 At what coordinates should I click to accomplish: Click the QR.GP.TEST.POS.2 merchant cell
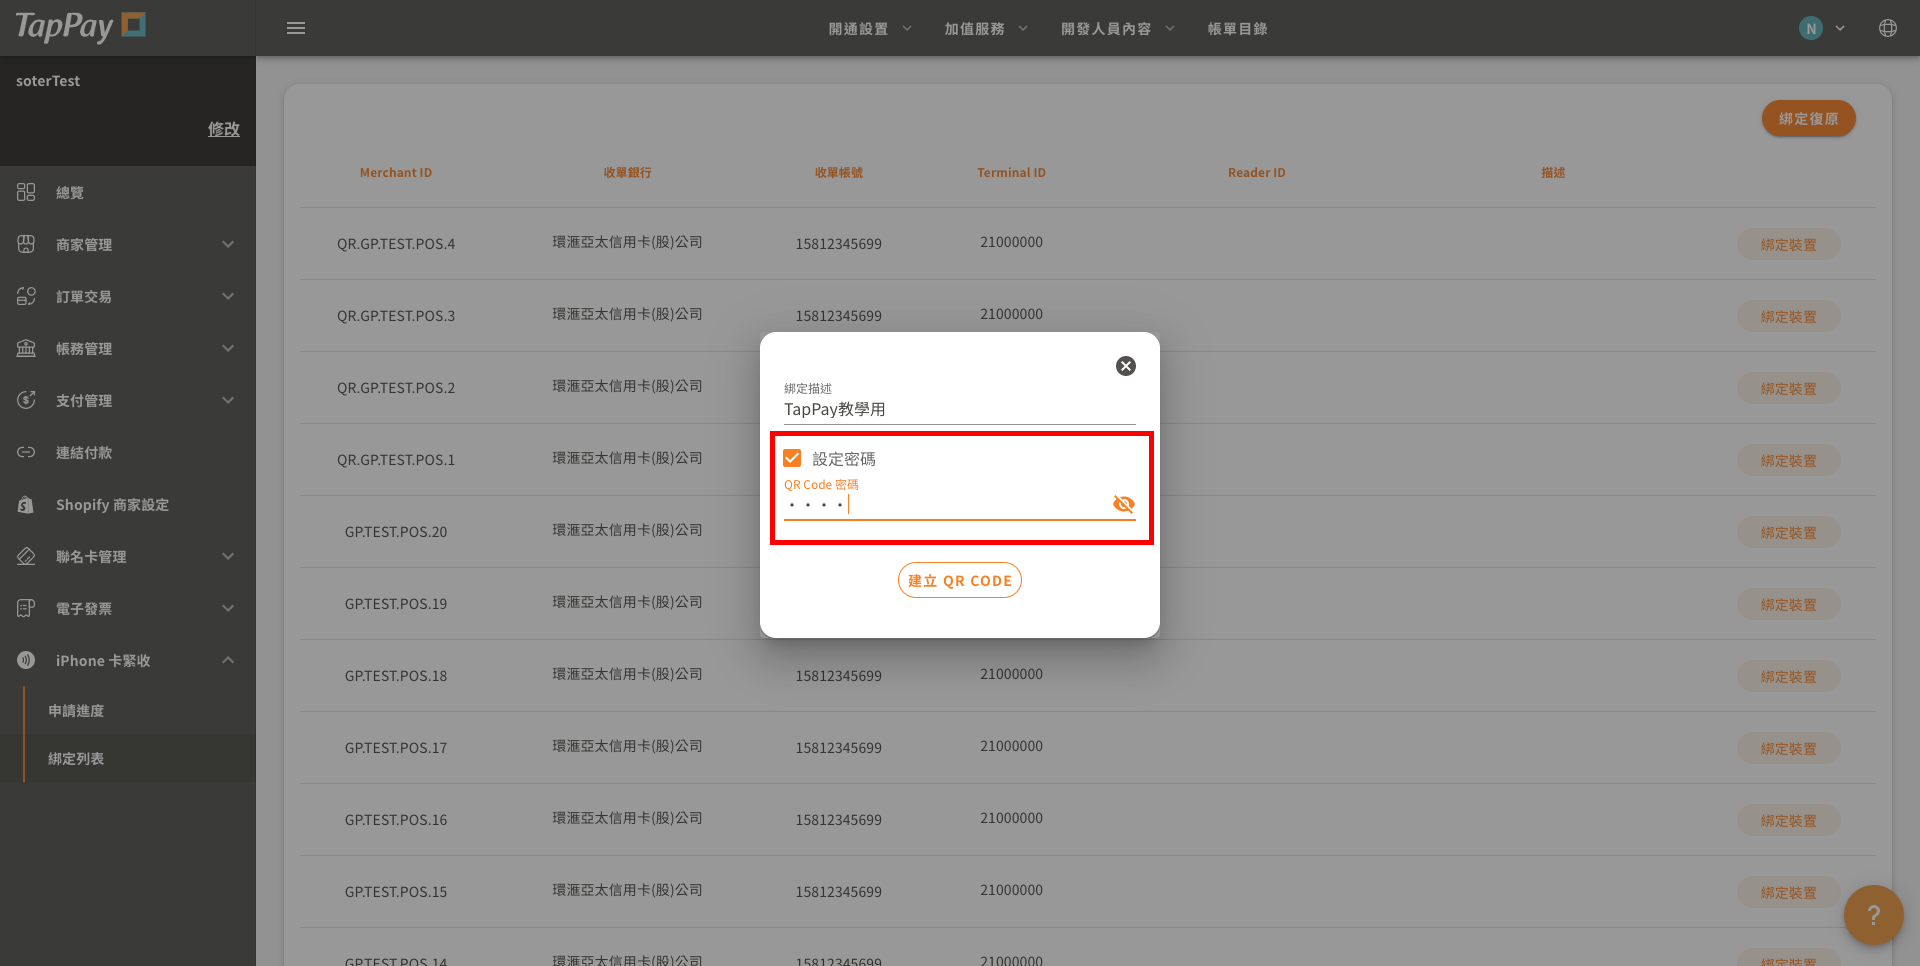(396, 388)
